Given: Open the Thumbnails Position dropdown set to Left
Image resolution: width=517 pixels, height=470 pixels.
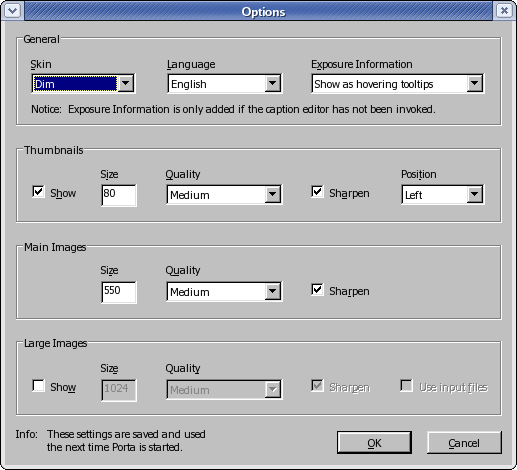Looking at the screenshot, I should pyautogui.click(x=443, y=194).
